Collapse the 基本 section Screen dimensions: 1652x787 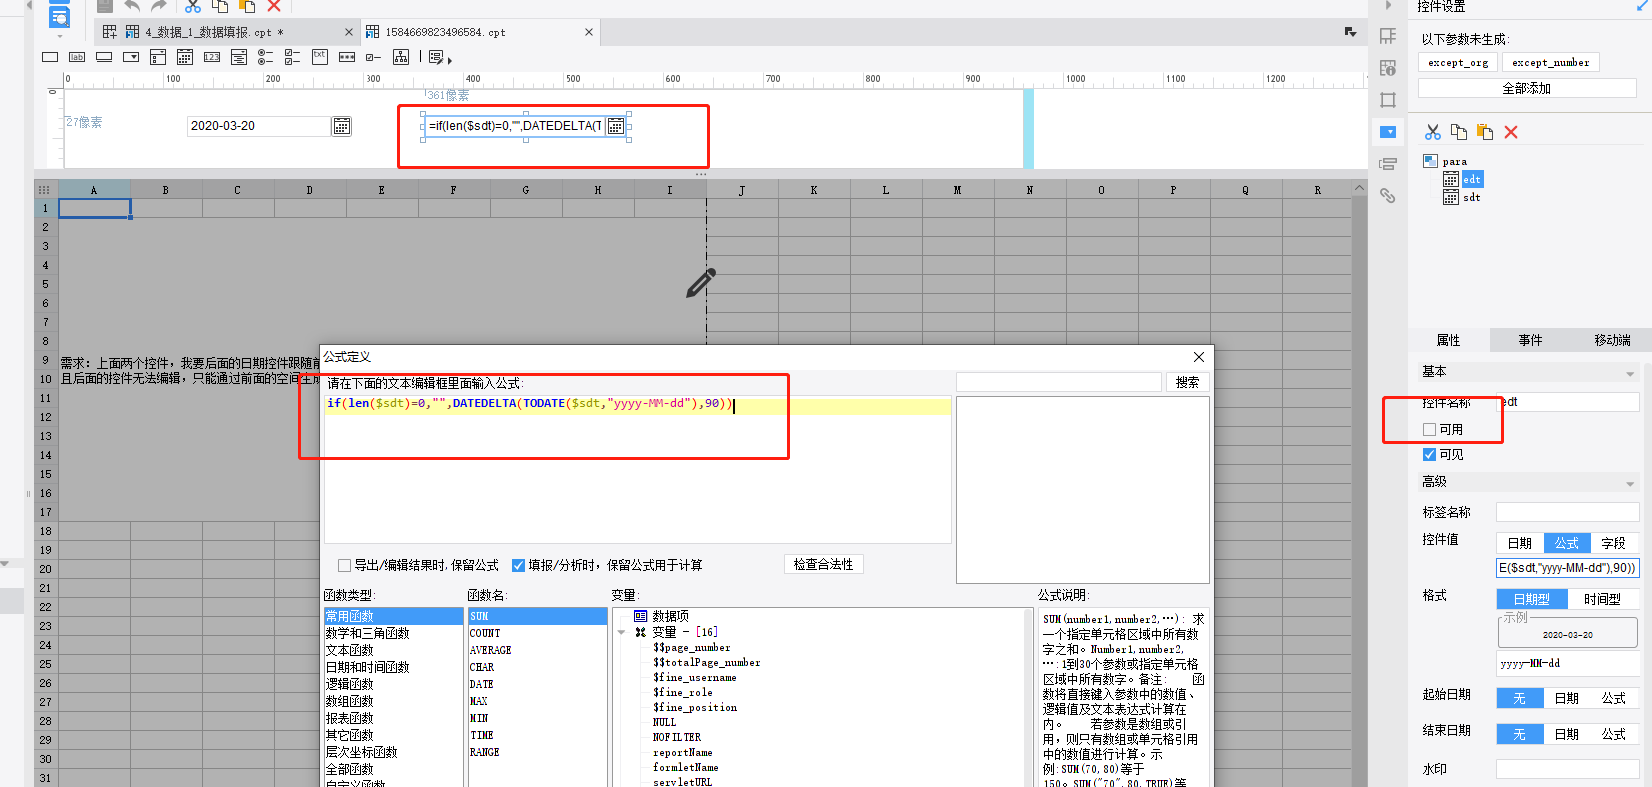(x=1630, y=373)
